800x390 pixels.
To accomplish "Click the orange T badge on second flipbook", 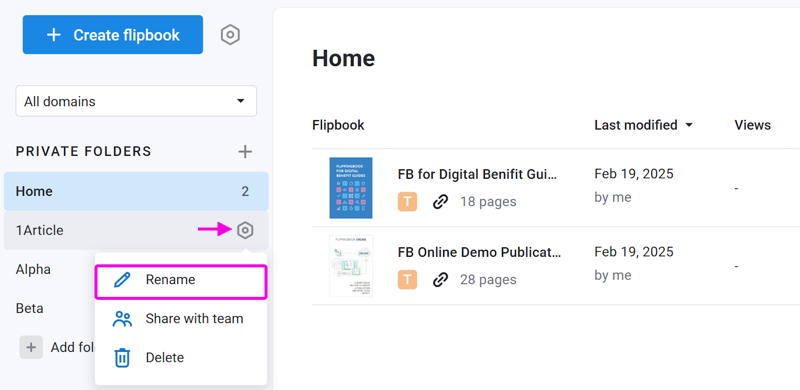I will [408, 280].
